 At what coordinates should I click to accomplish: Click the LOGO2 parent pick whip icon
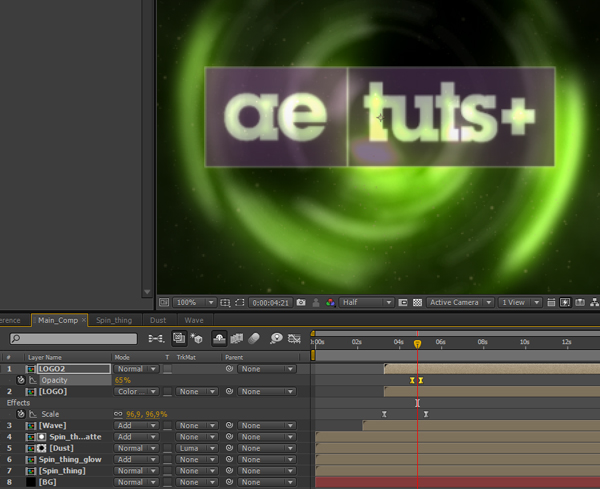pyautogui.click(x=229, y=369)
